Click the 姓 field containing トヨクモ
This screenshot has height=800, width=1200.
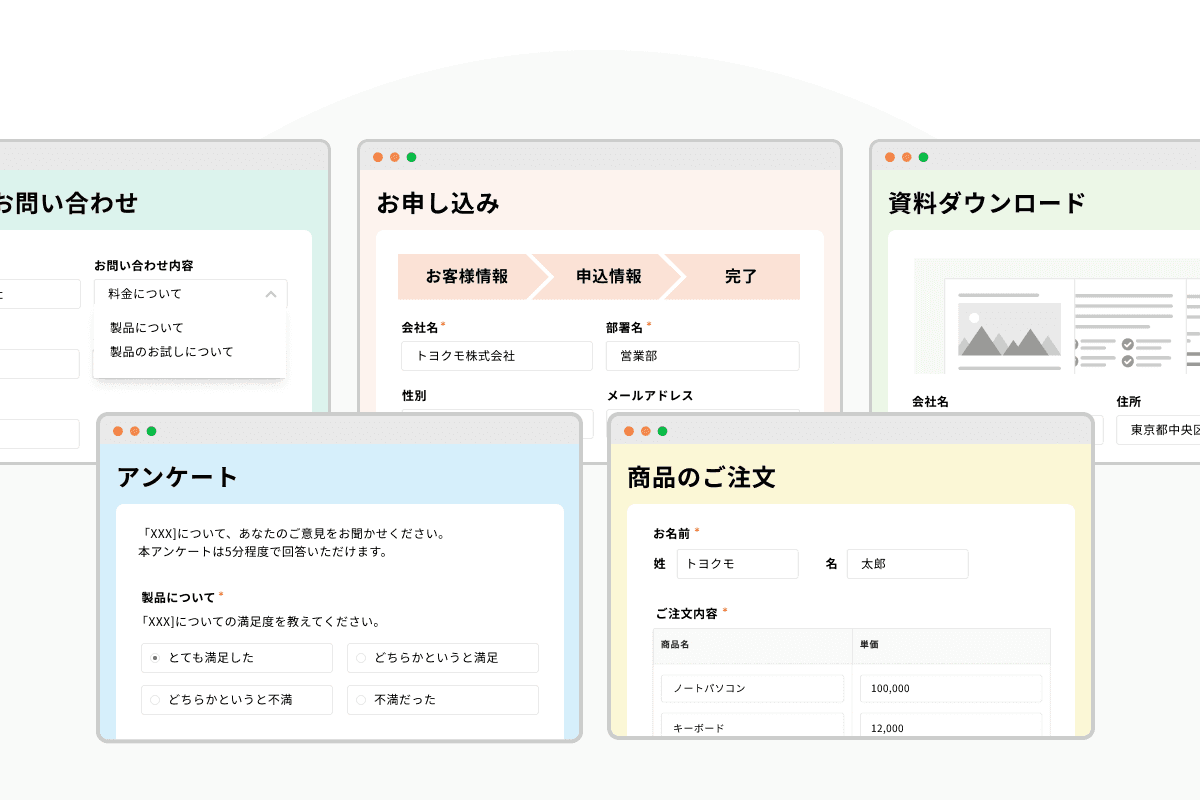click(x=737, y=564)
